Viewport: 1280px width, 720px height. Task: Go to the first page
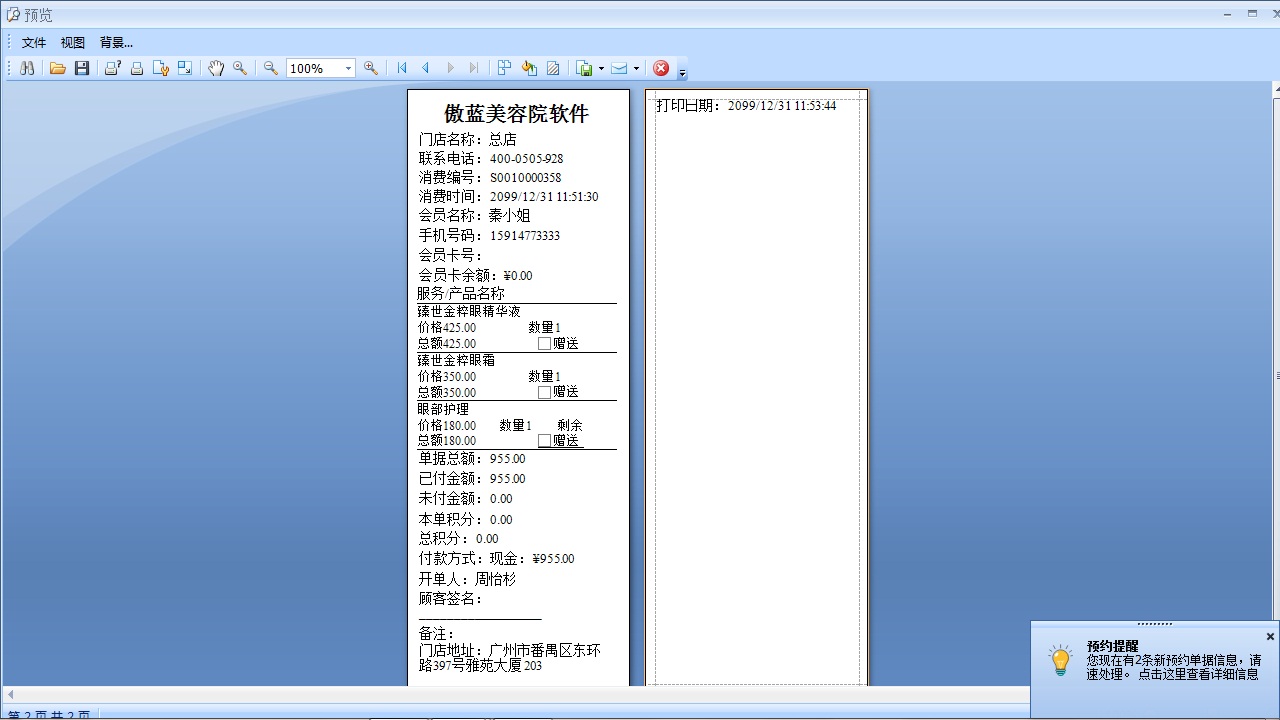pos(402,68)
